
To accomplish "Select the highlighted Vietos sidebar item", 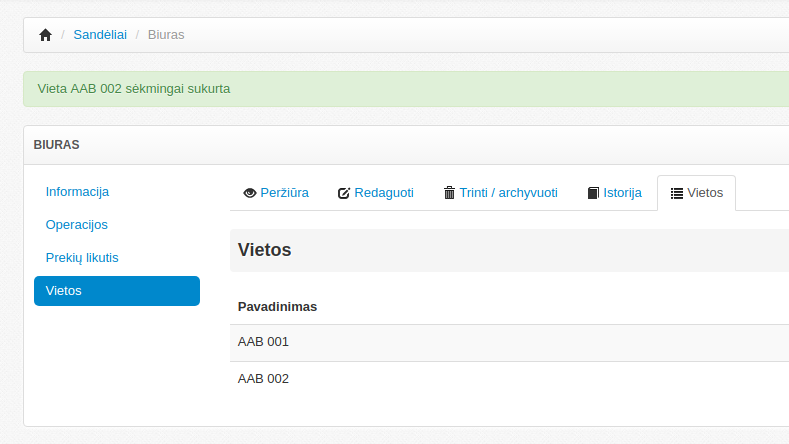I will [116, 291].
